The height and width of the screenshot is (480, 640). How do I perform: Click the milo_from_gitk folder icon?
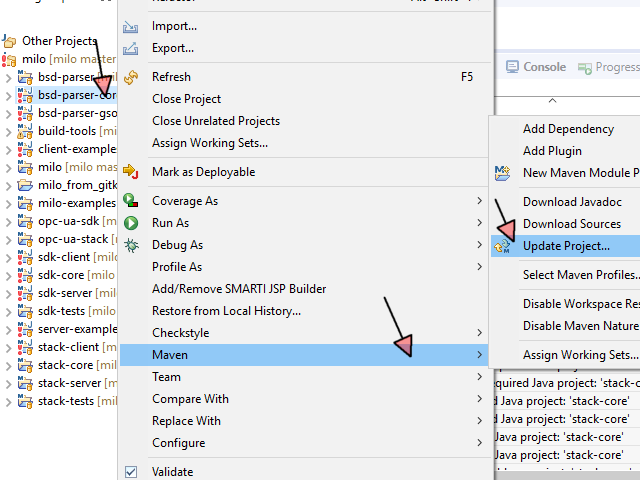click(x=25, y=185)
